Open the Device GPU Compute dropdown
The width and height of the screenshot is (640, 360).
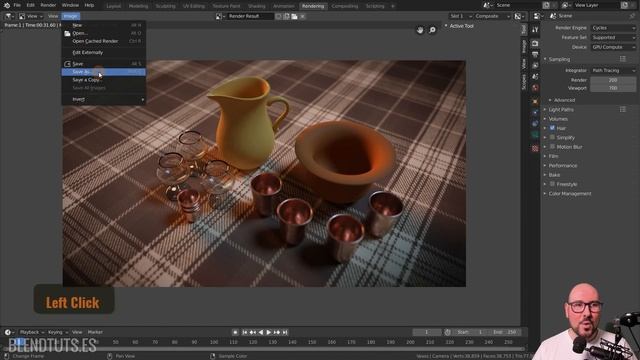[613, 47]
